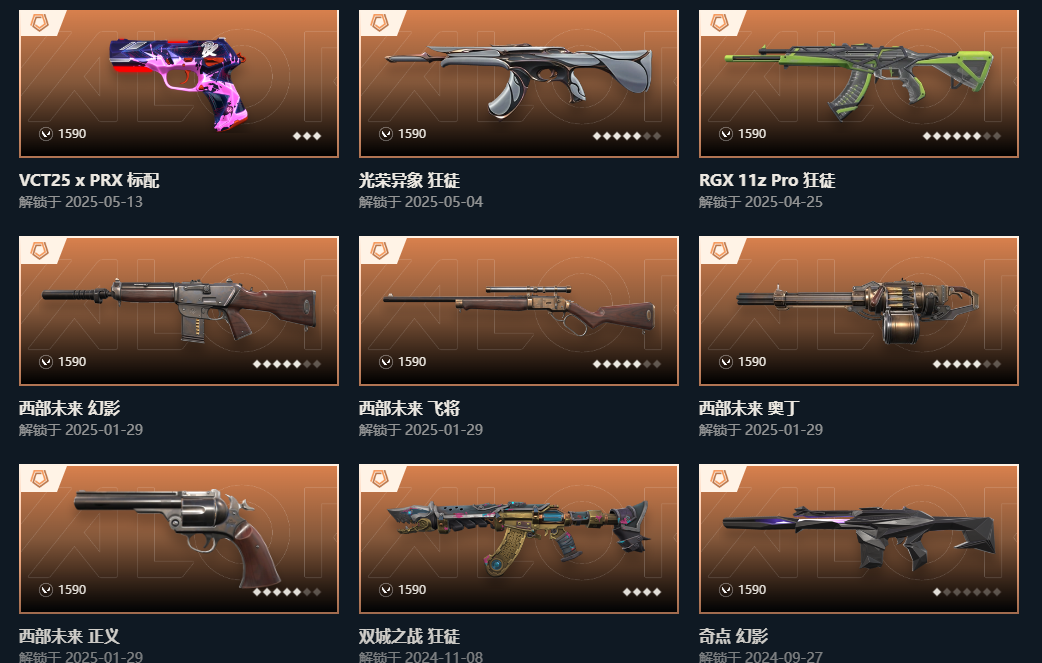
Task: Select the 双城之战 狂徒 rifle card
Action: point(519,539)
